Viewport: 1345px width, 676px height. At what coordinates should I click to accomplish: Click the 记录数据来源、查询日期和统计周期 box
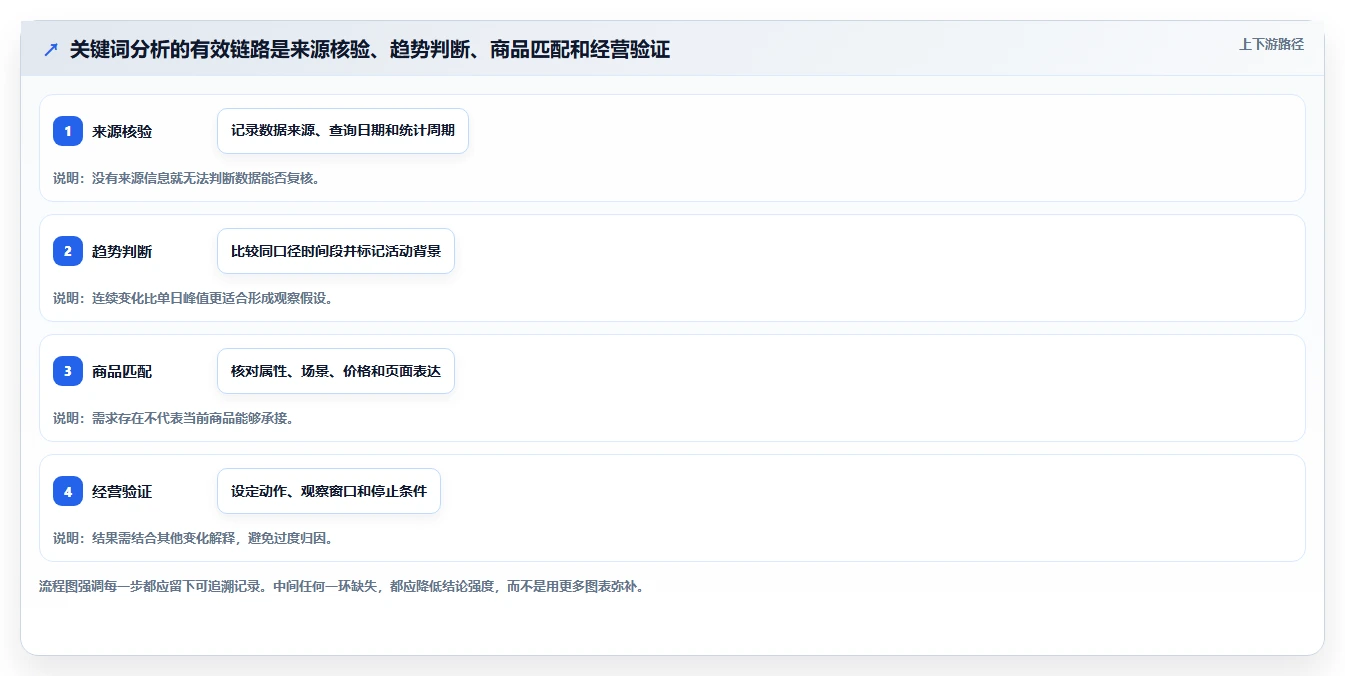(343, 131)
